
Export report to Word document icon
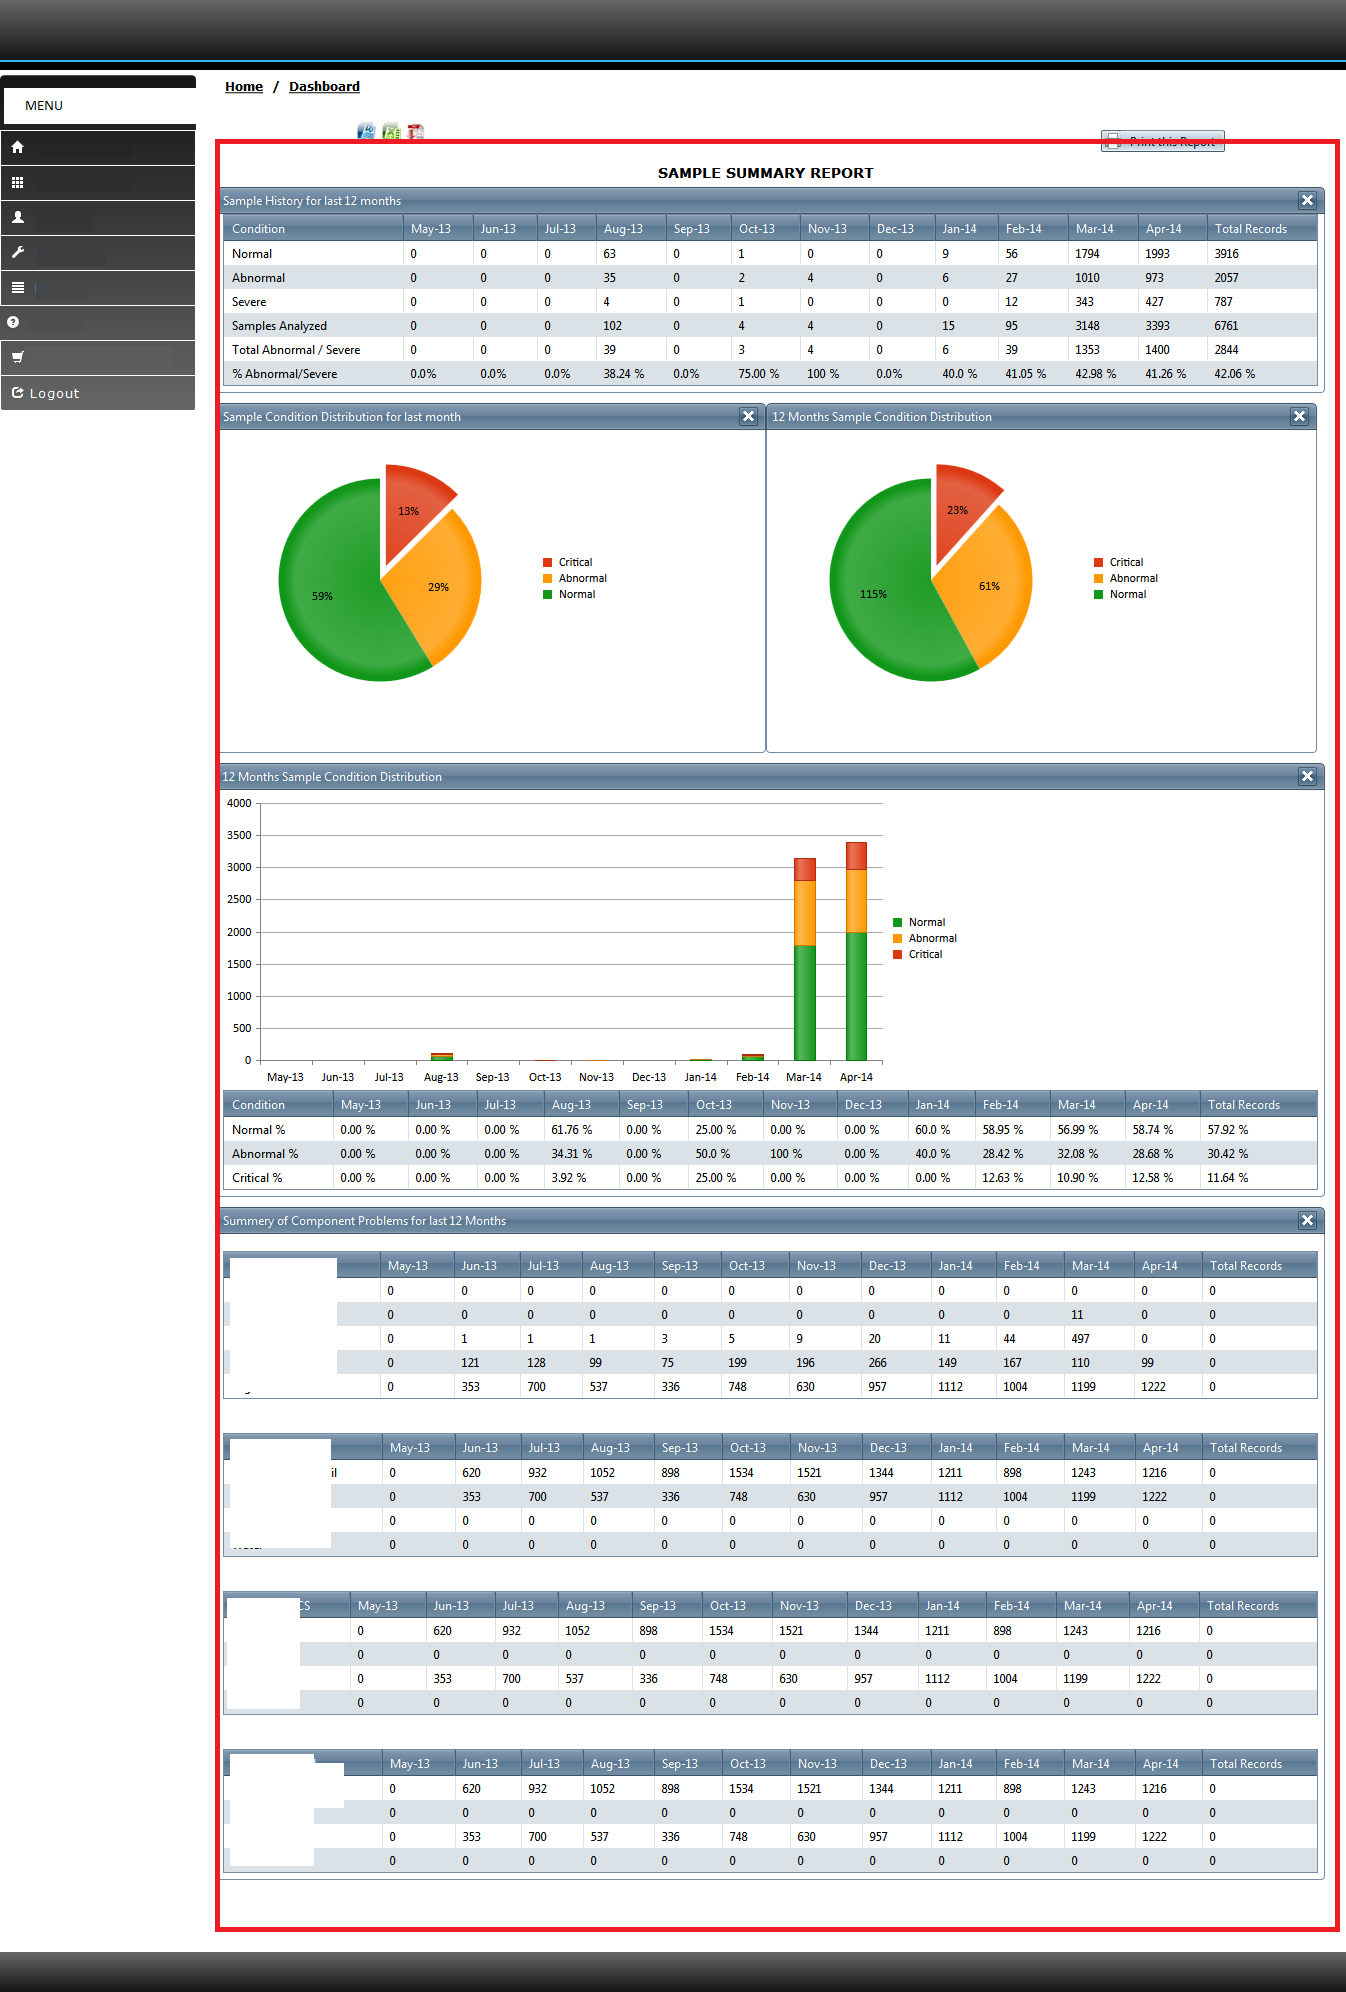coord(366,131)
